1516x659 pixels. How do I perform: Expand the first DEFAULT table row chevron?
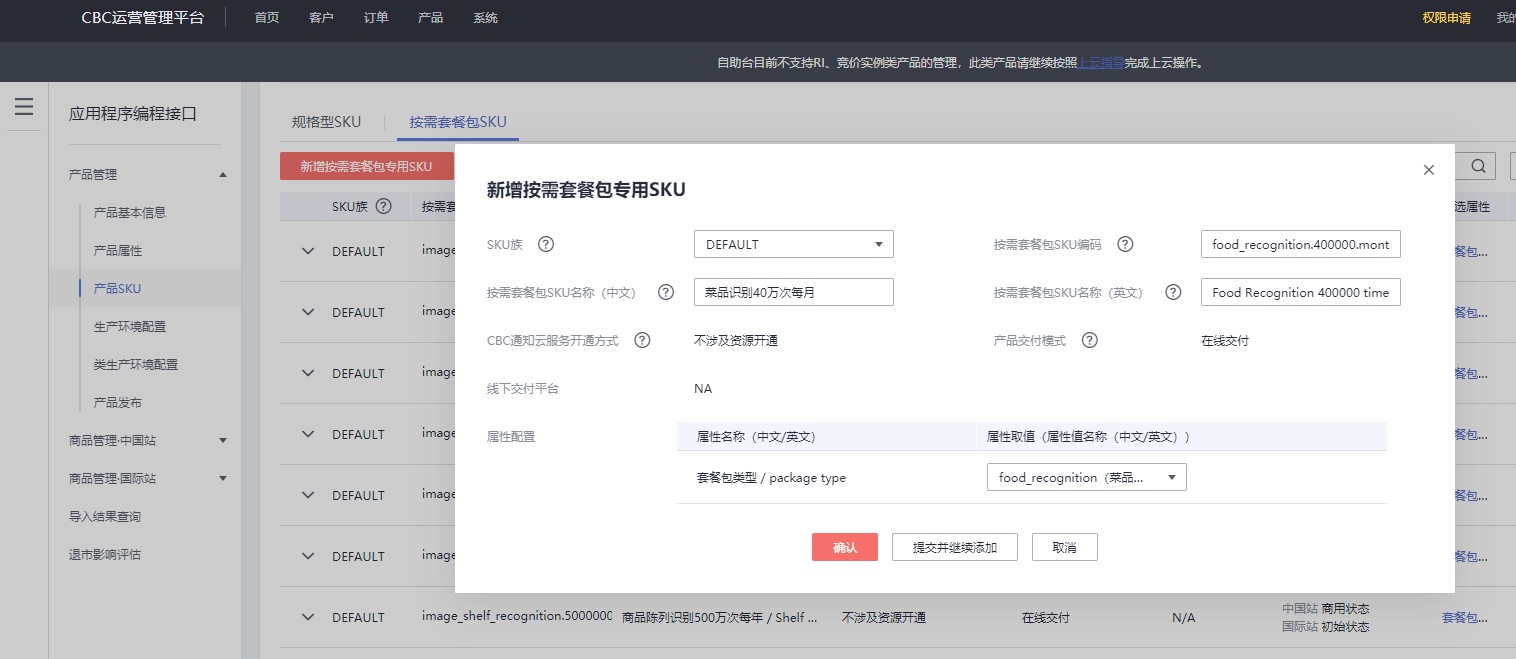coord(308,251)
